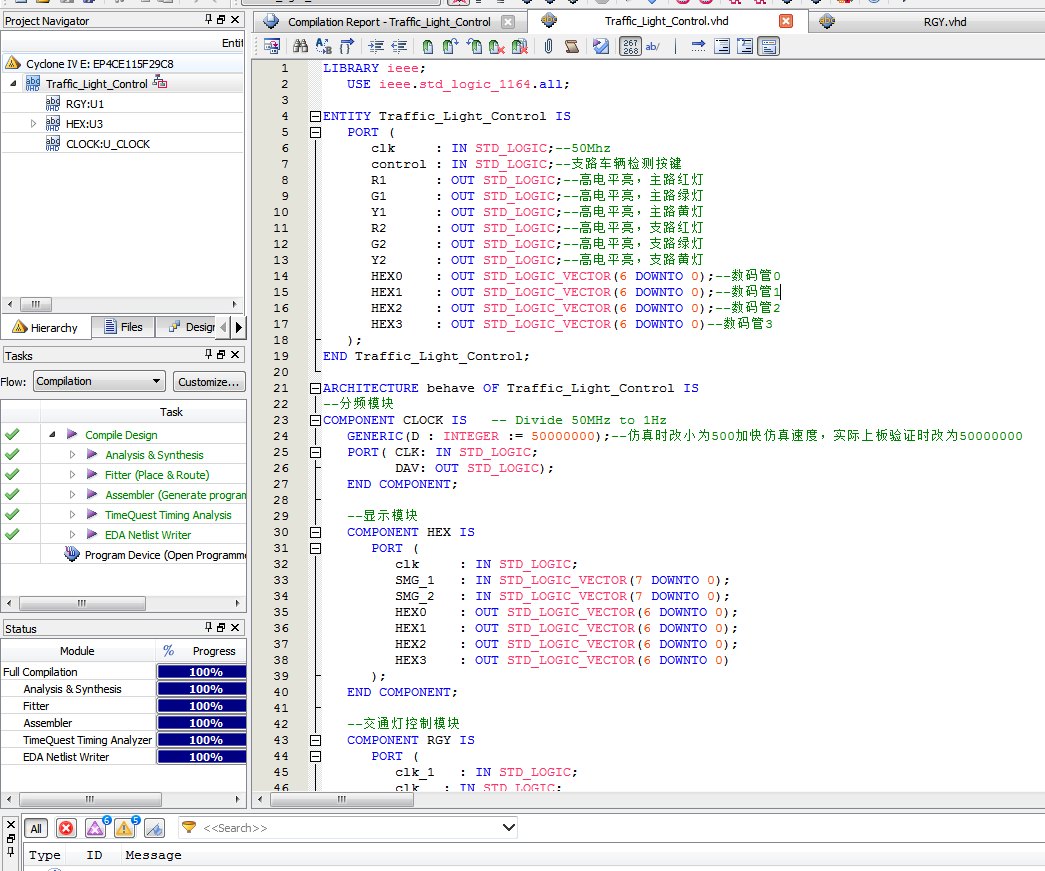Switch to the Files tab
Viewport: 1045px width, 871px height.
coord(122,327)
